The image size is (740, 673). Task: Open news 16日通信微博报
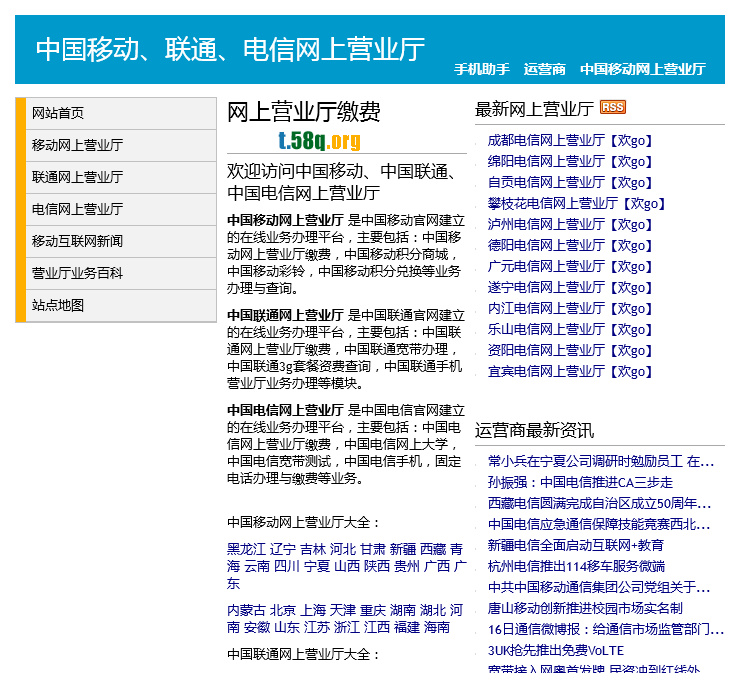coord(606,629)
